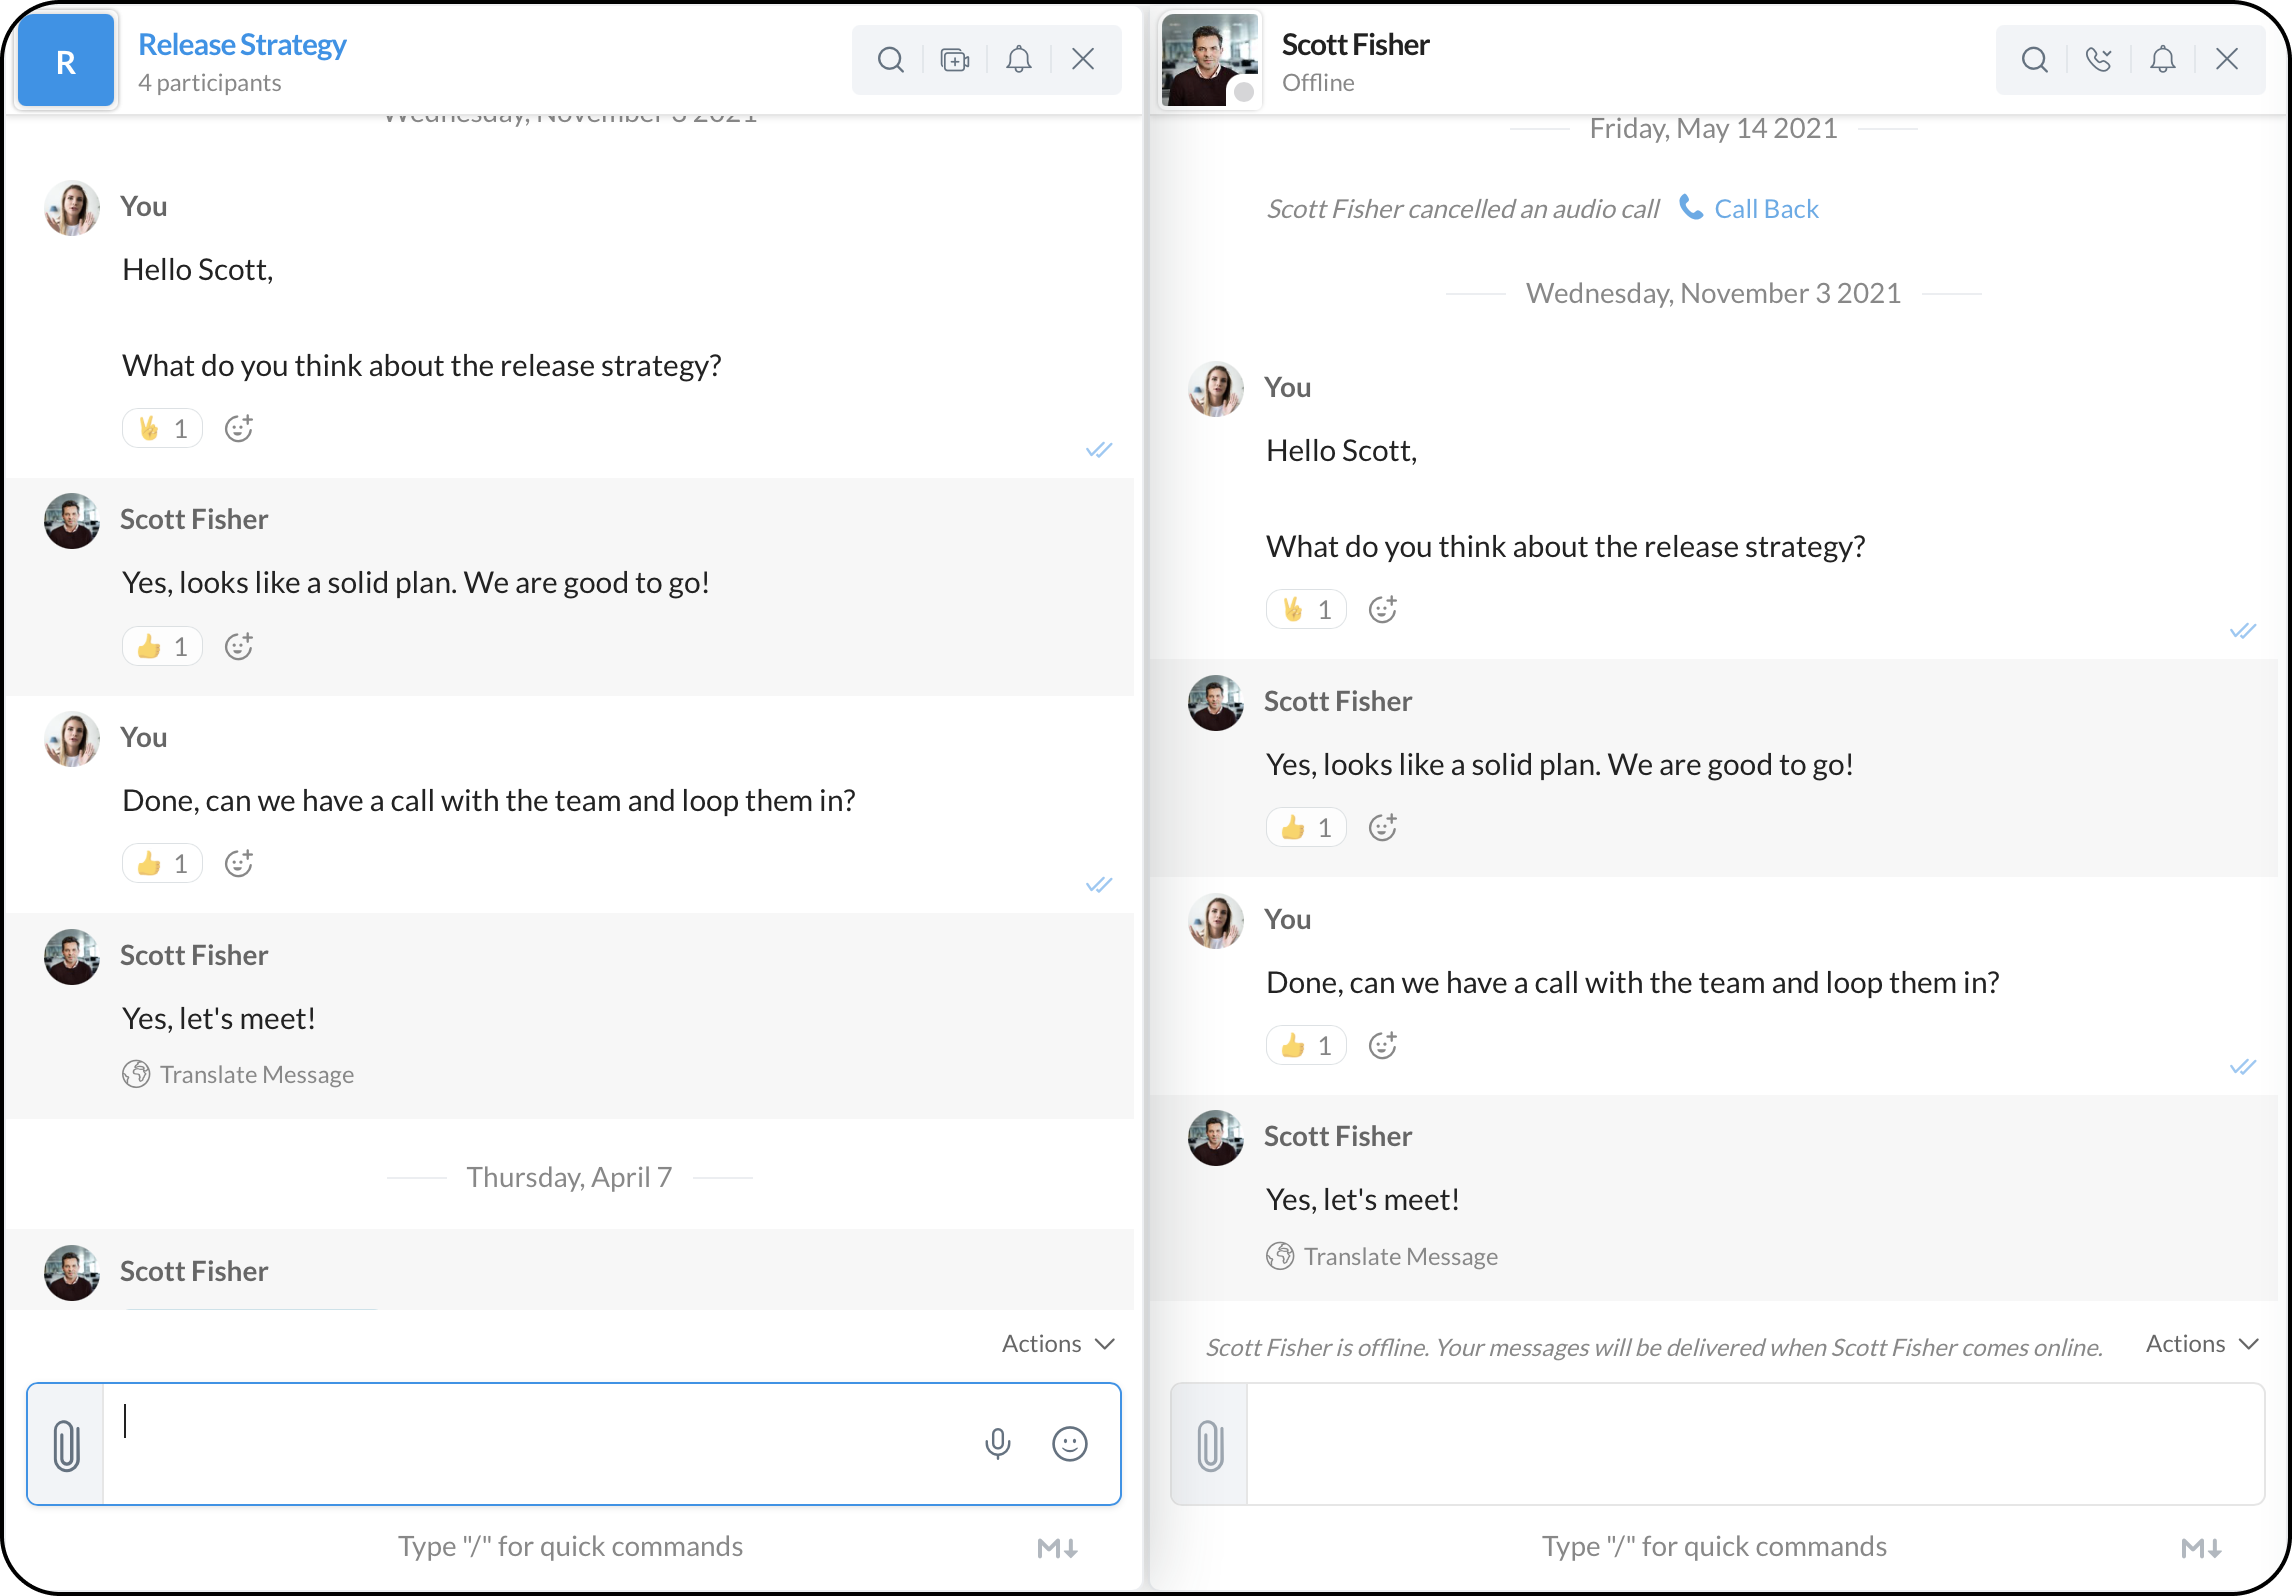Start video call in Release Strategy group
This screenshot has width=2292, height=1596.
tap(955, 60)
